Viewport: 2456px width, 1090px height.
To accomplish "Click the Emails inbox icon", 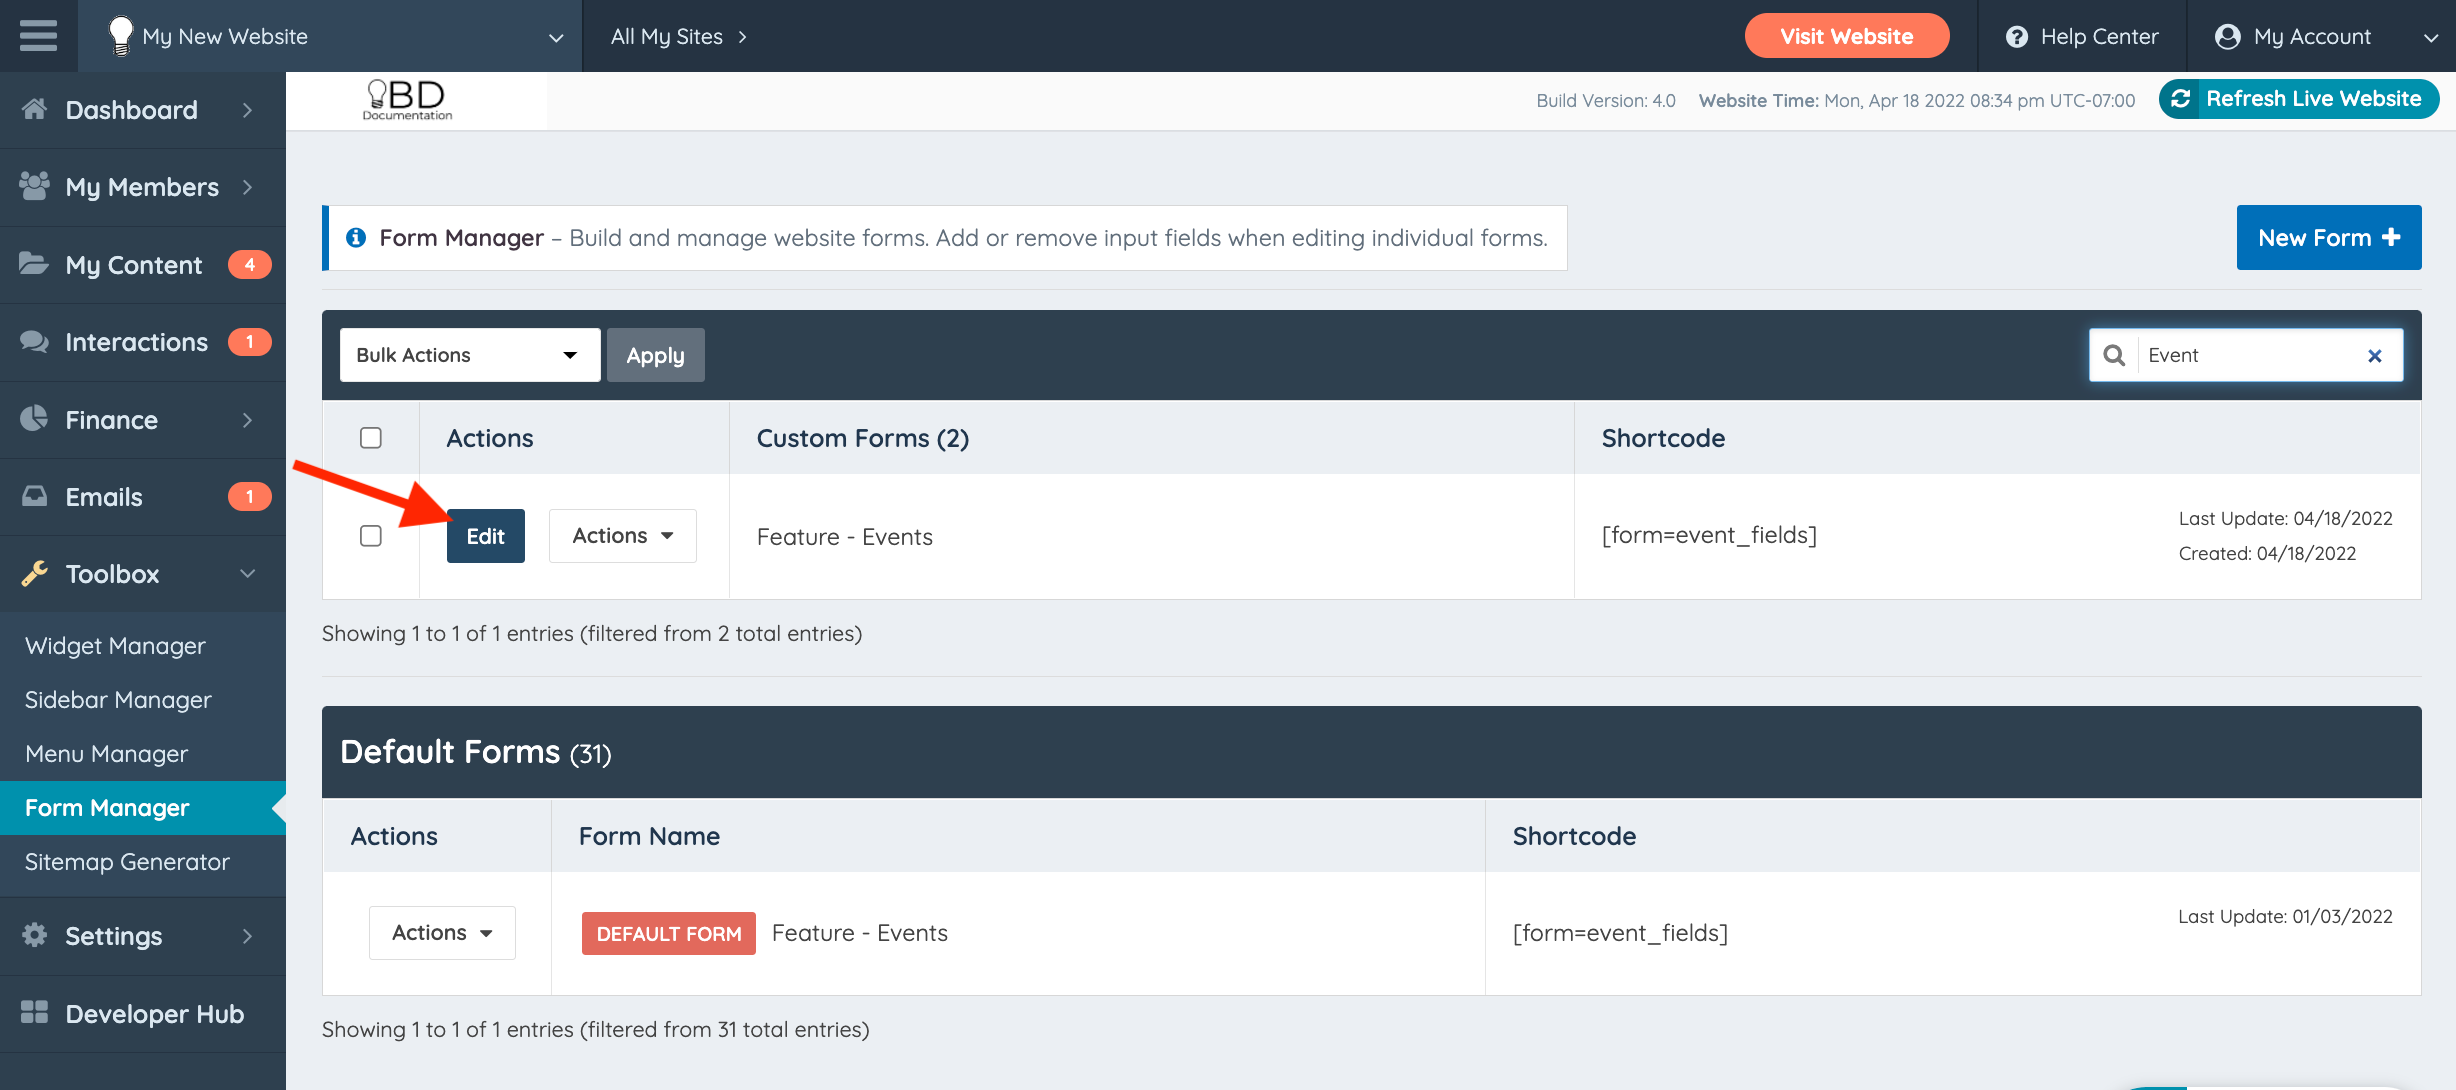I will coord(35,496).
